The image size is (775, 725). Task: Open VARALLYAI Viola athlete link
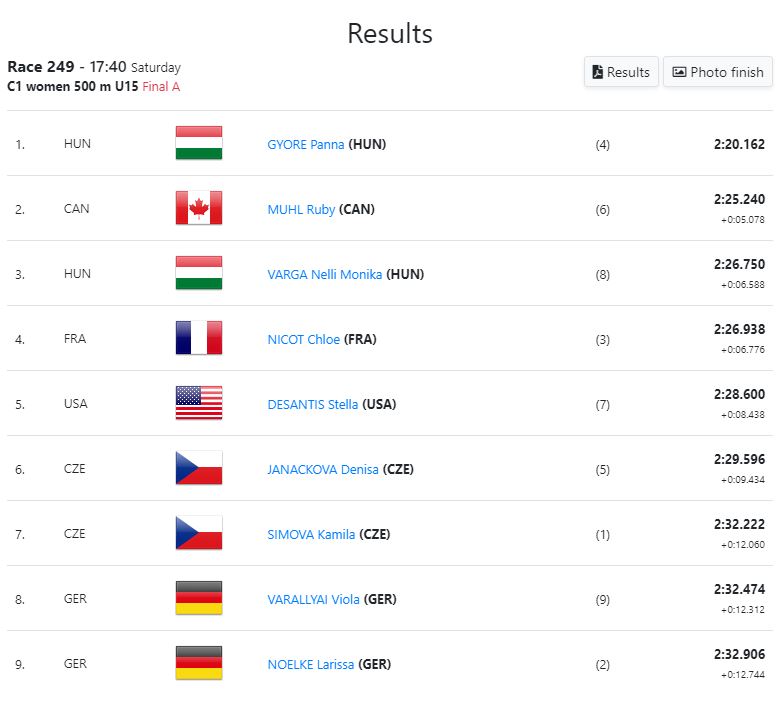[313, 599]
